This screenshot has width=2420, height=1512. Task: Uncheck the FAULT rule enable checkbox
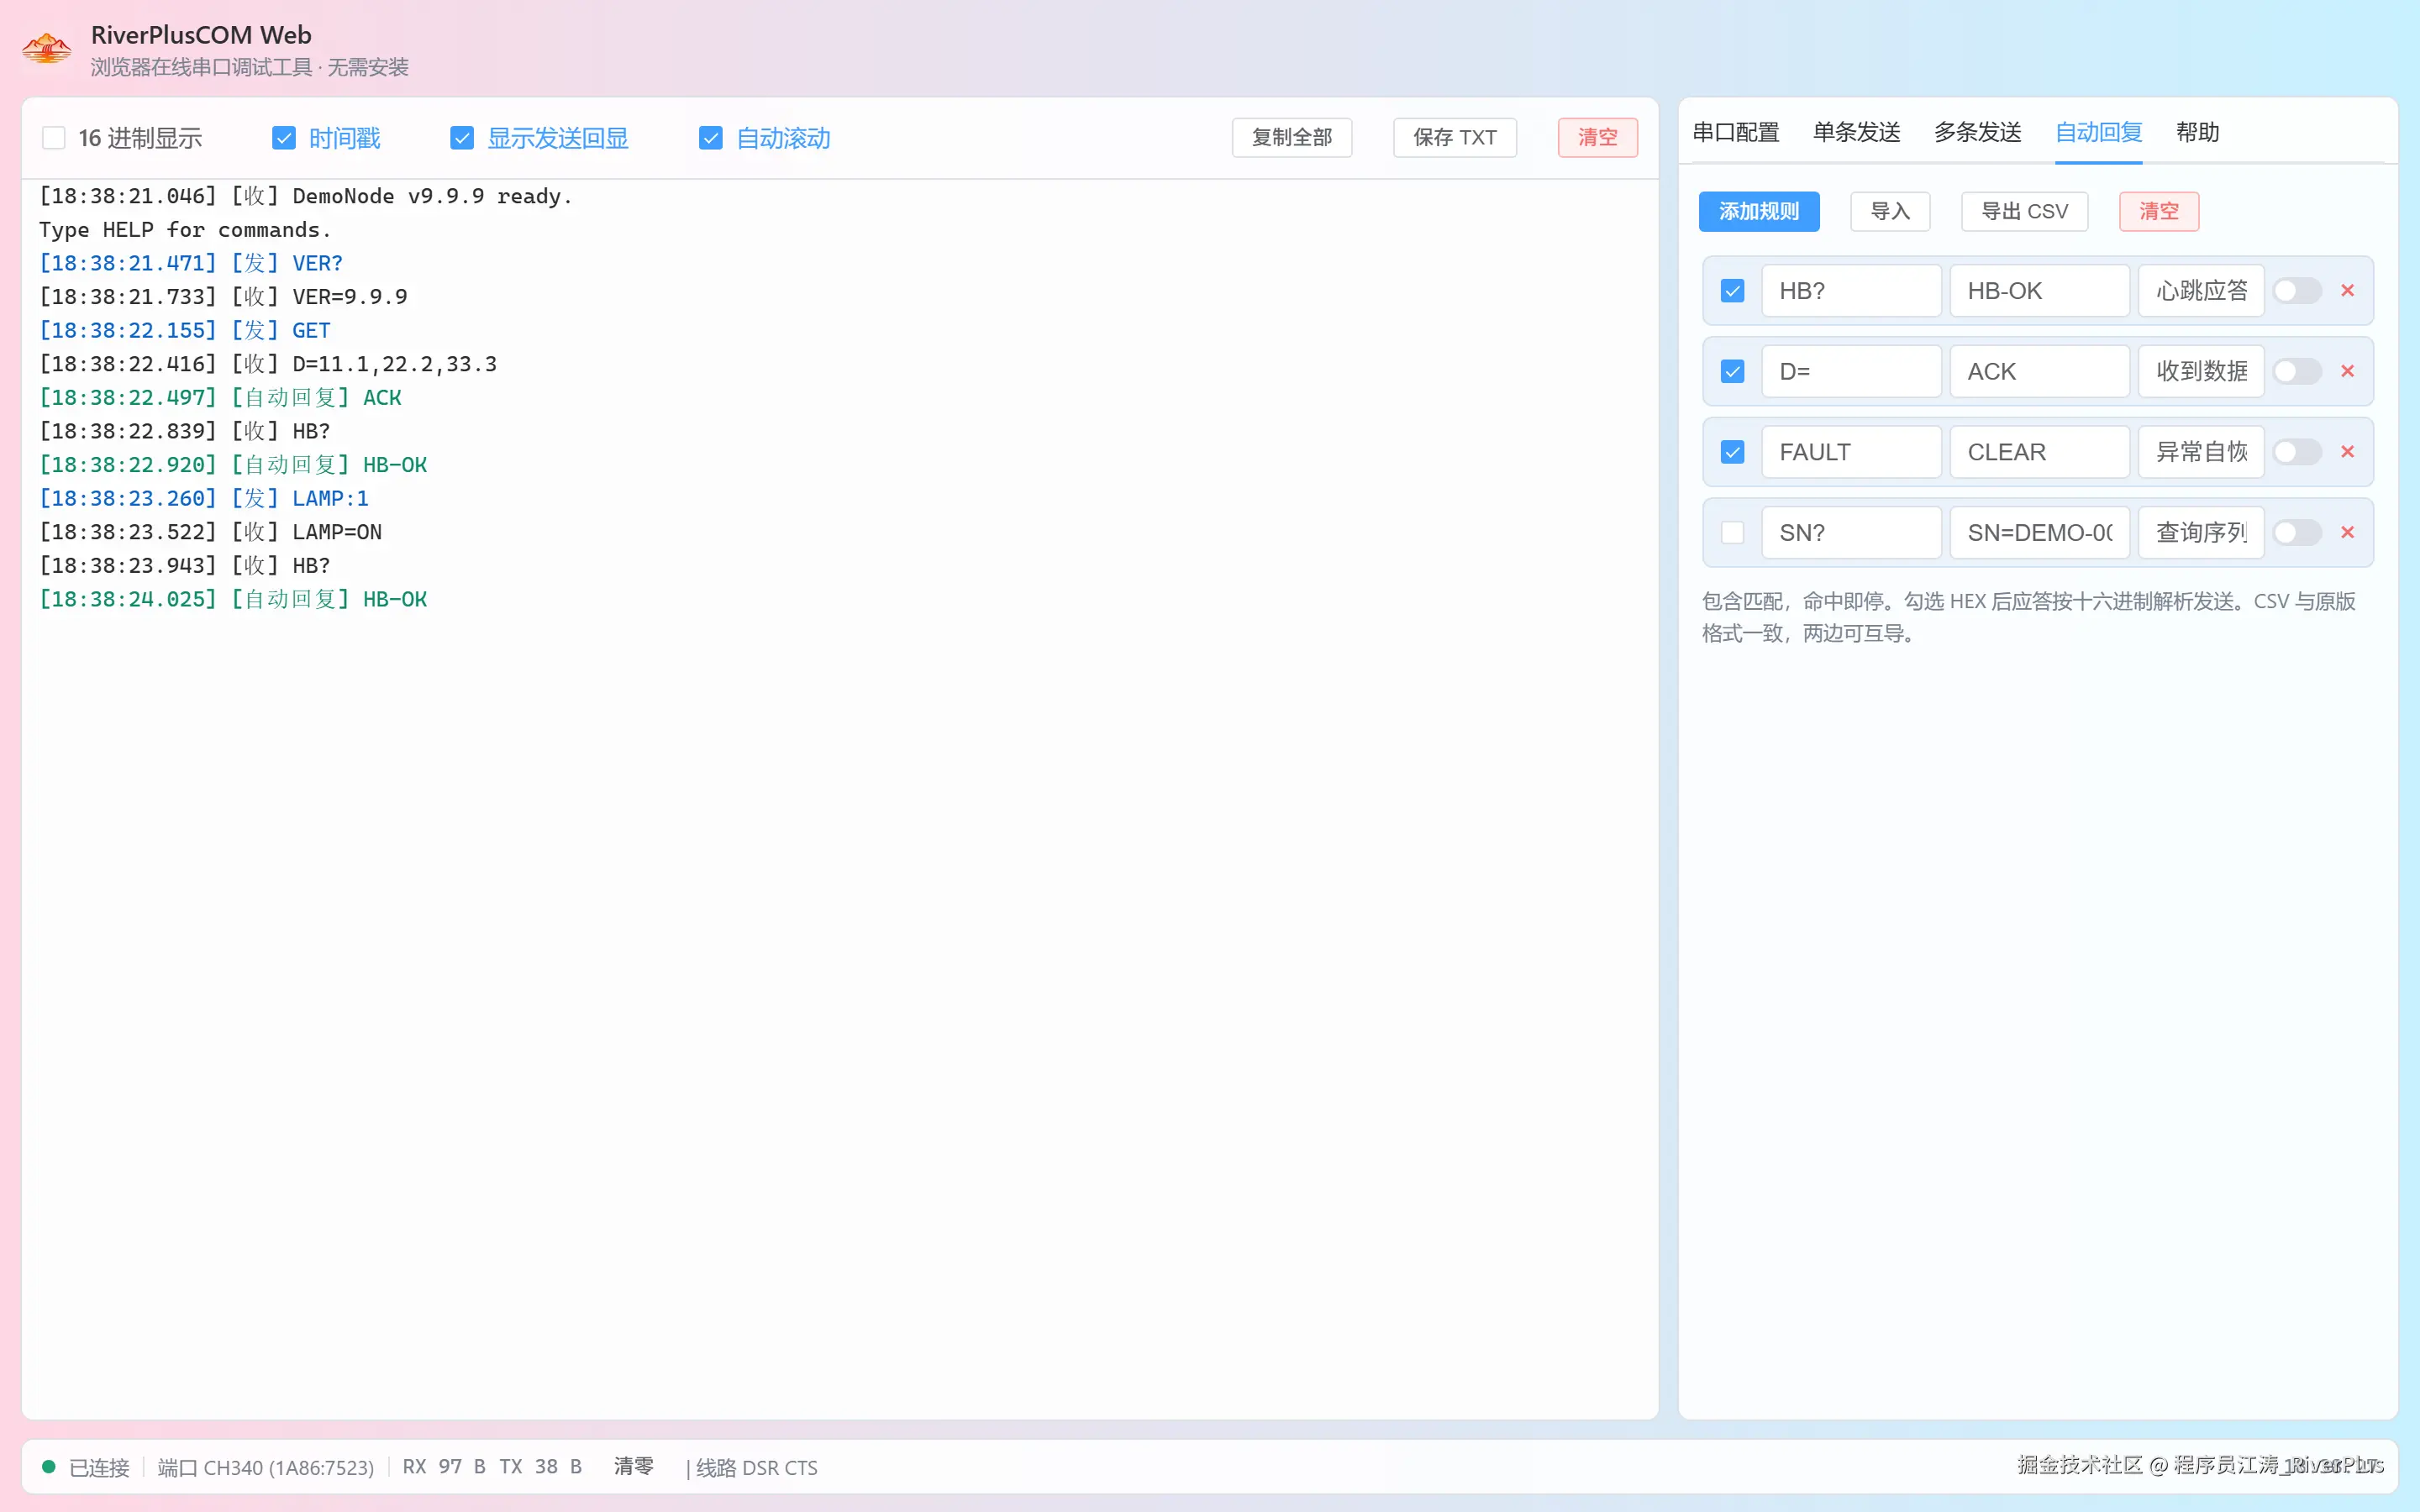pos(1733,452)
